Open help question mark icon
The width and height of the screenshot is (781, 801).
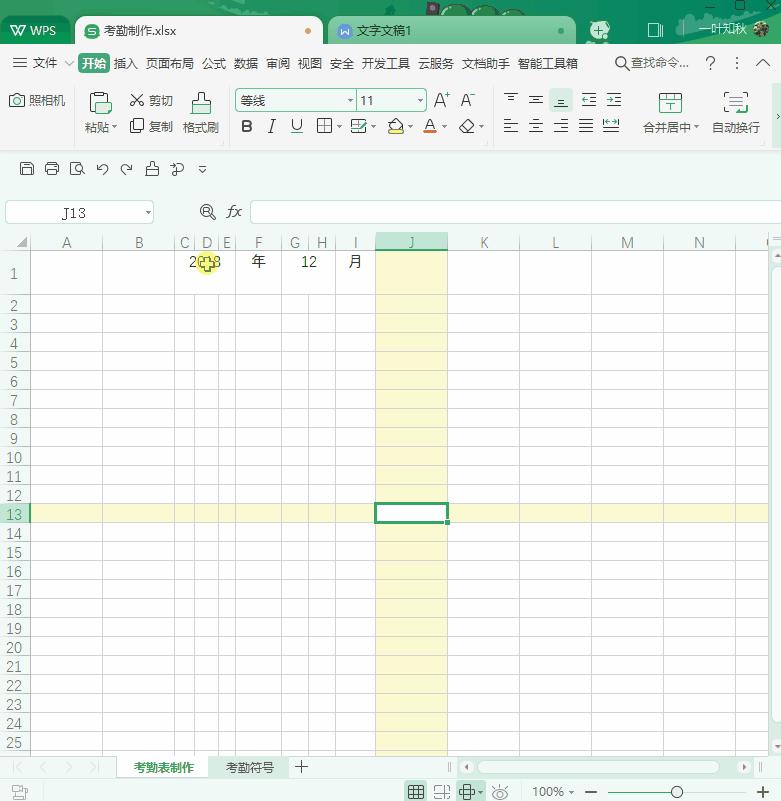[x=710, y=63]
